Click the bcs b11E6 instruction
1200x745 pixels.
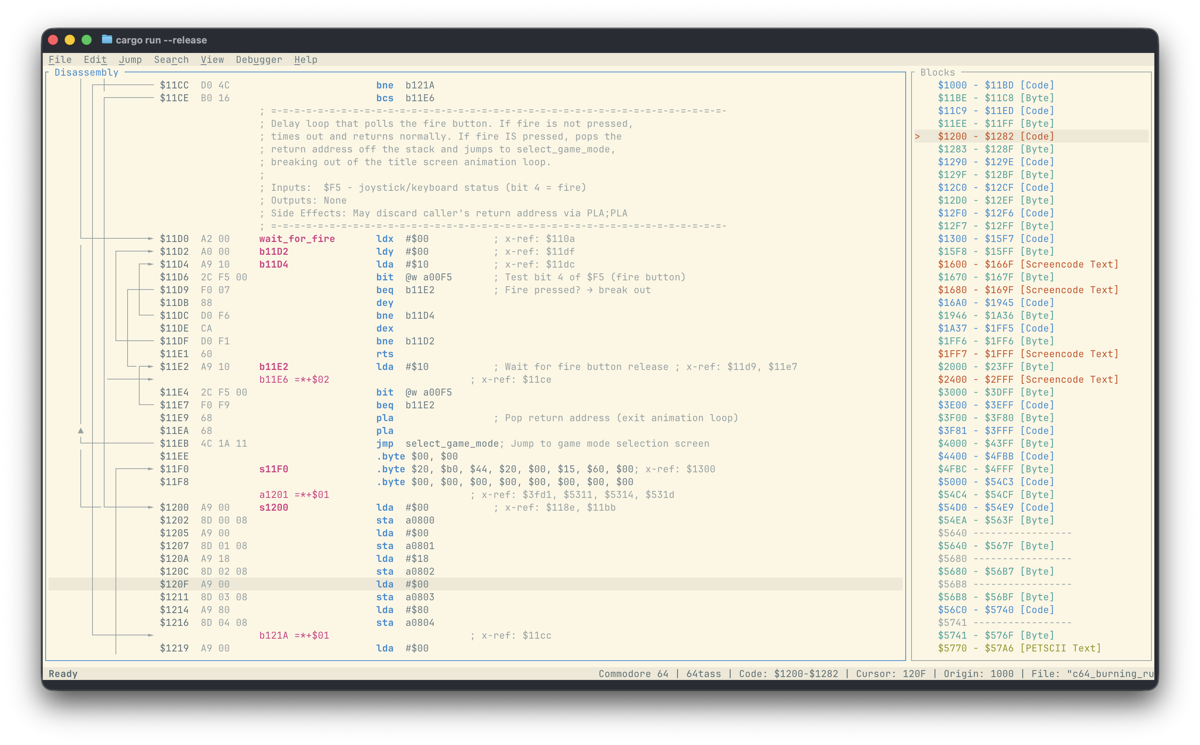pyautogui.click(x=405, y=98)
